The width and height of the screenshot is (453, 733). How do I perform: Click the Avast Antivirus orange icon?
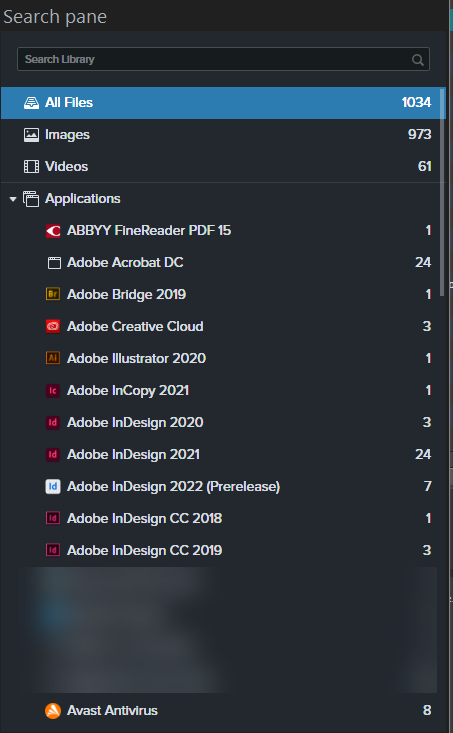tap(53, 711)
